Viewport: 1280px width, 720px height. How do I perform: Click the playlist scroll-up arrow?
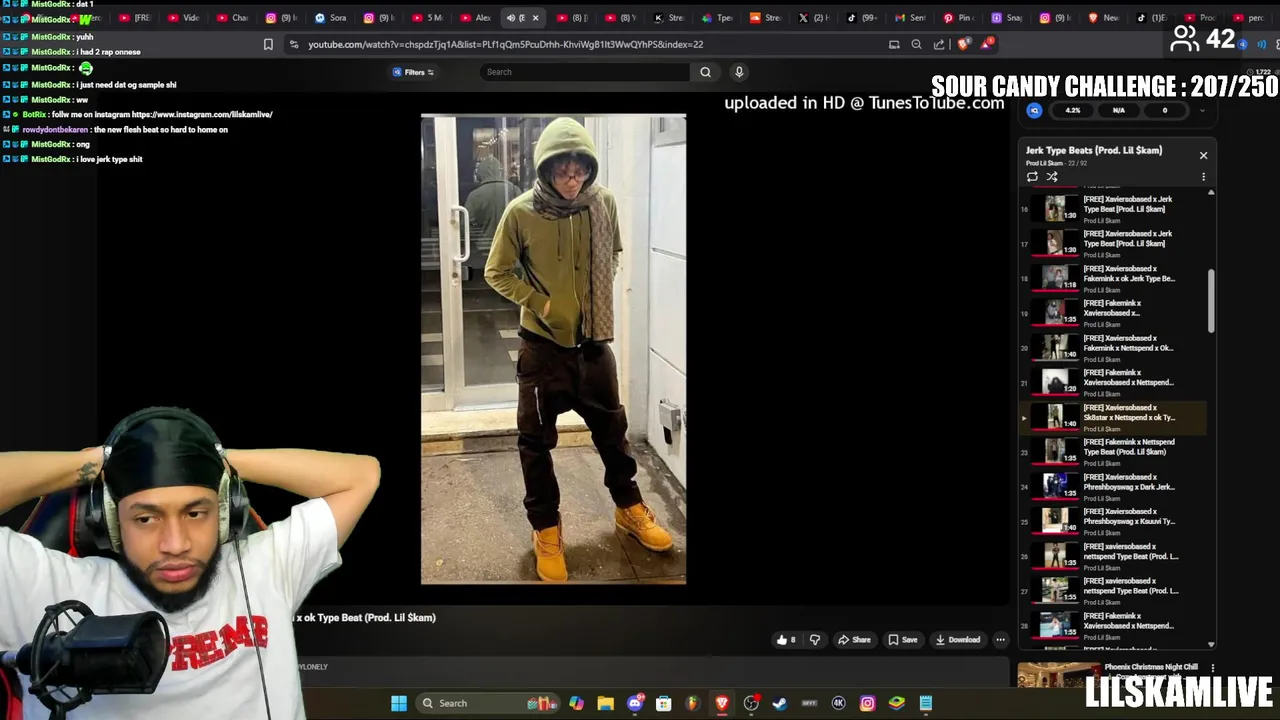(x=1211, y=192)
